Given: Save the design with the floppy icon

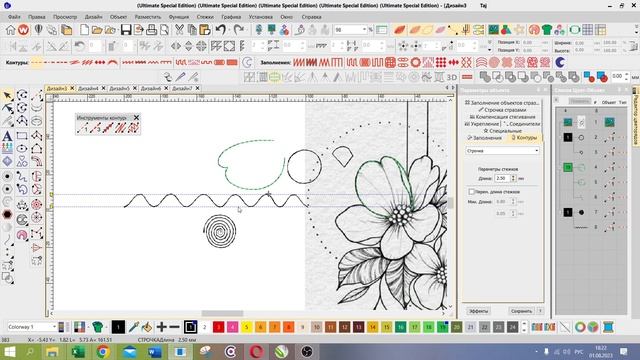Looking at the screenshot, I should pyautogui.click(x=126, y=30).
